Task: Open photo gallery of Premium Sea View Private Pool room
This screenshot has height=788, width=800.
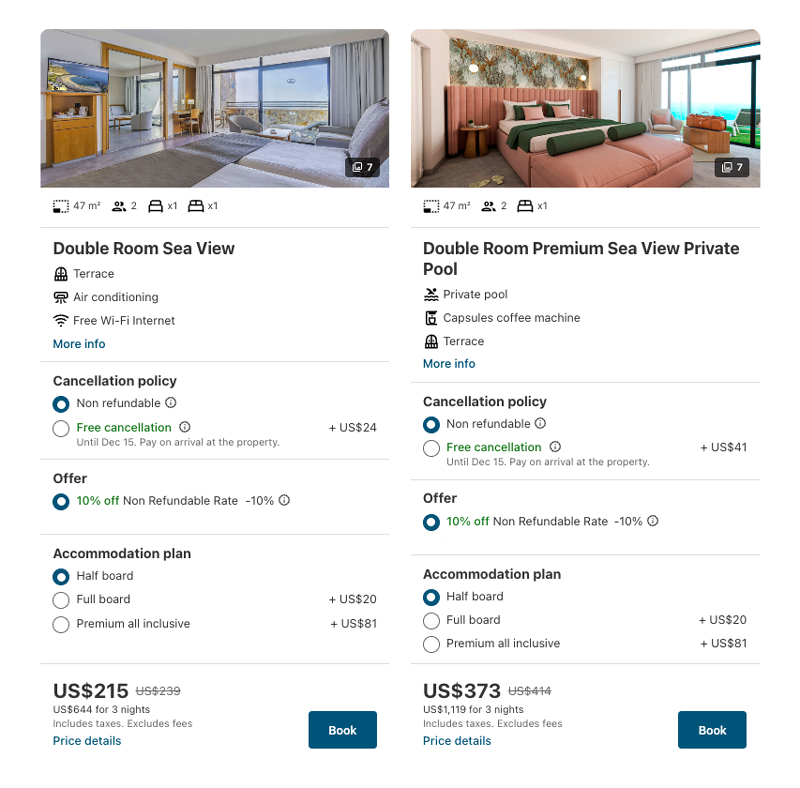Action: pyautogui.click(x=732, y=167)
